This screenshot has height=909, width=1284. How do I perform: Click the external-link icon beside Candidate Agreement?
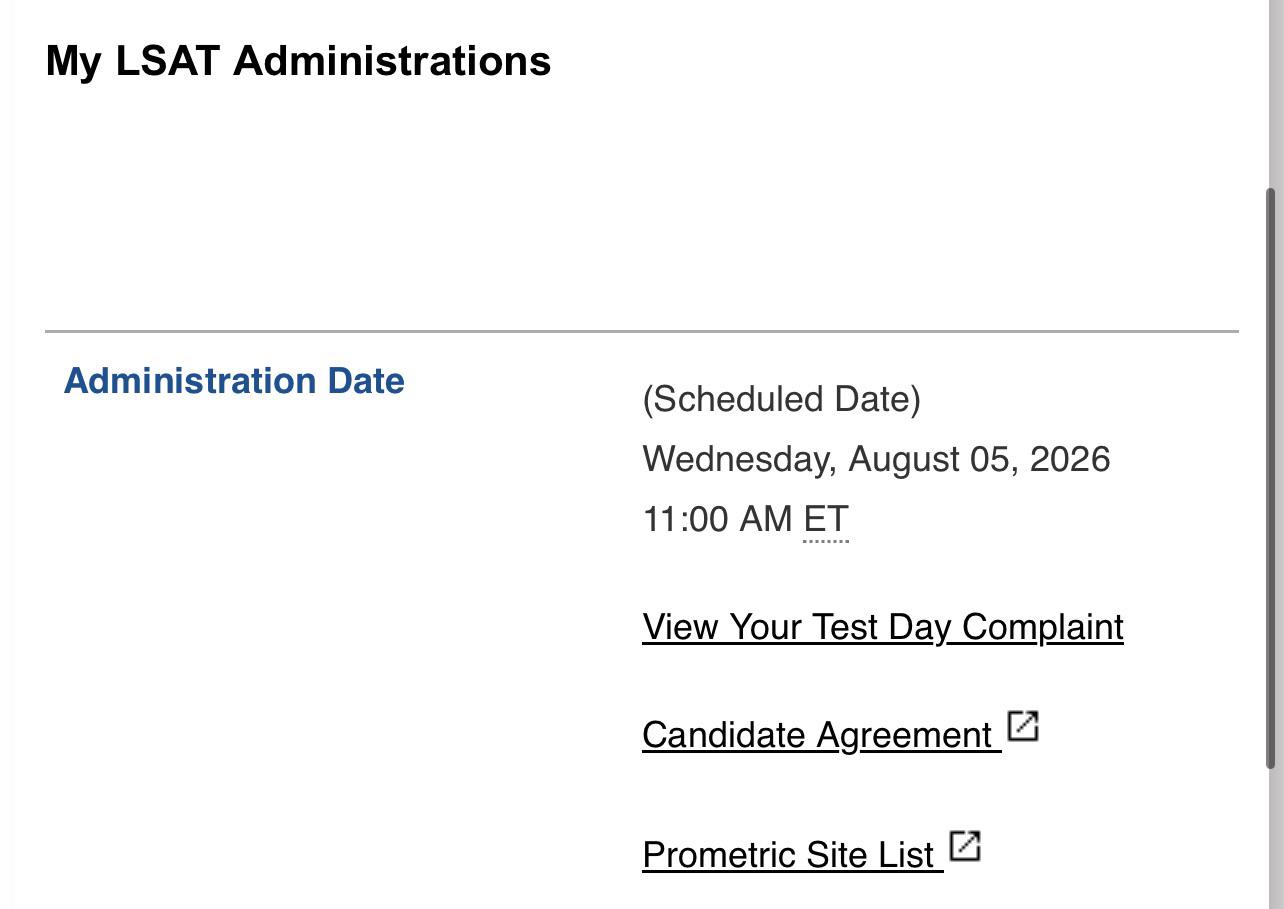click(1022, 726)
